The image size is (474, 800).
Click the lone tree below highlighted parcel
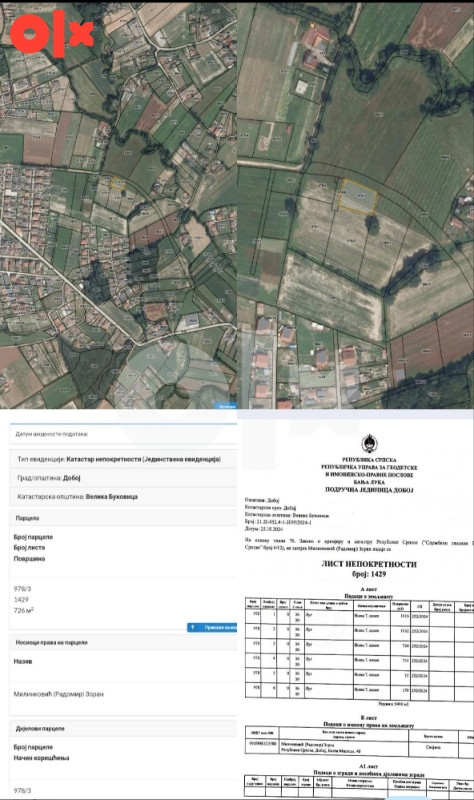coord(372,224)
